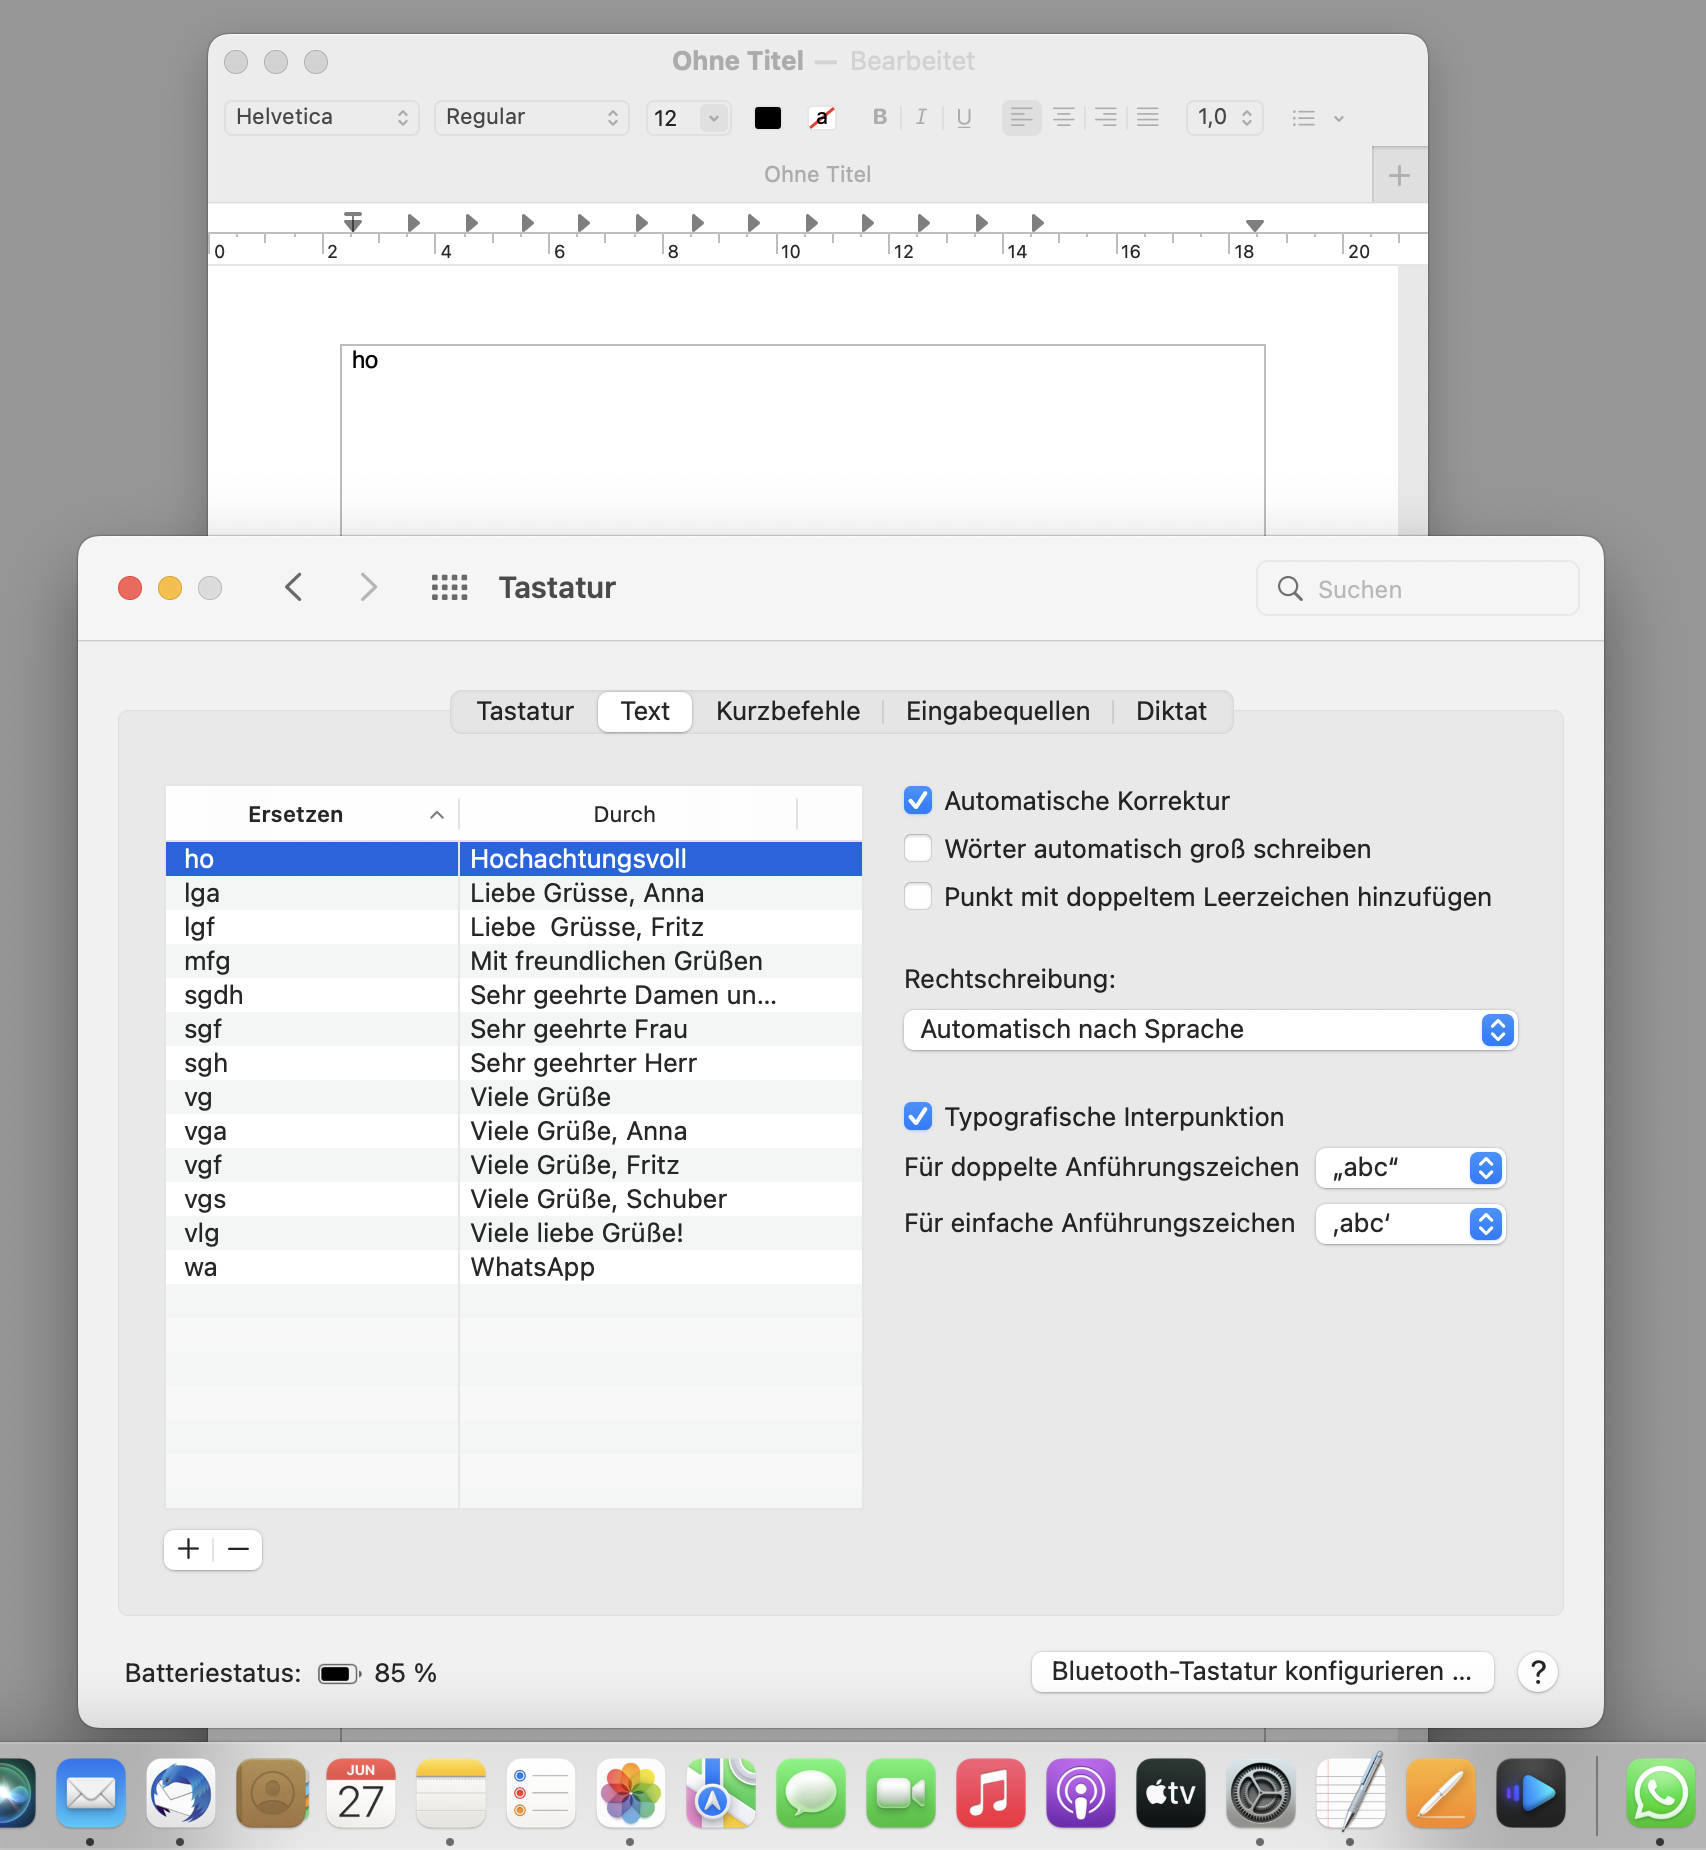The height and width of the screenshot is (1850, 1706).
Task: Justify text in TextEdit toolbar
Action: 1148,118
